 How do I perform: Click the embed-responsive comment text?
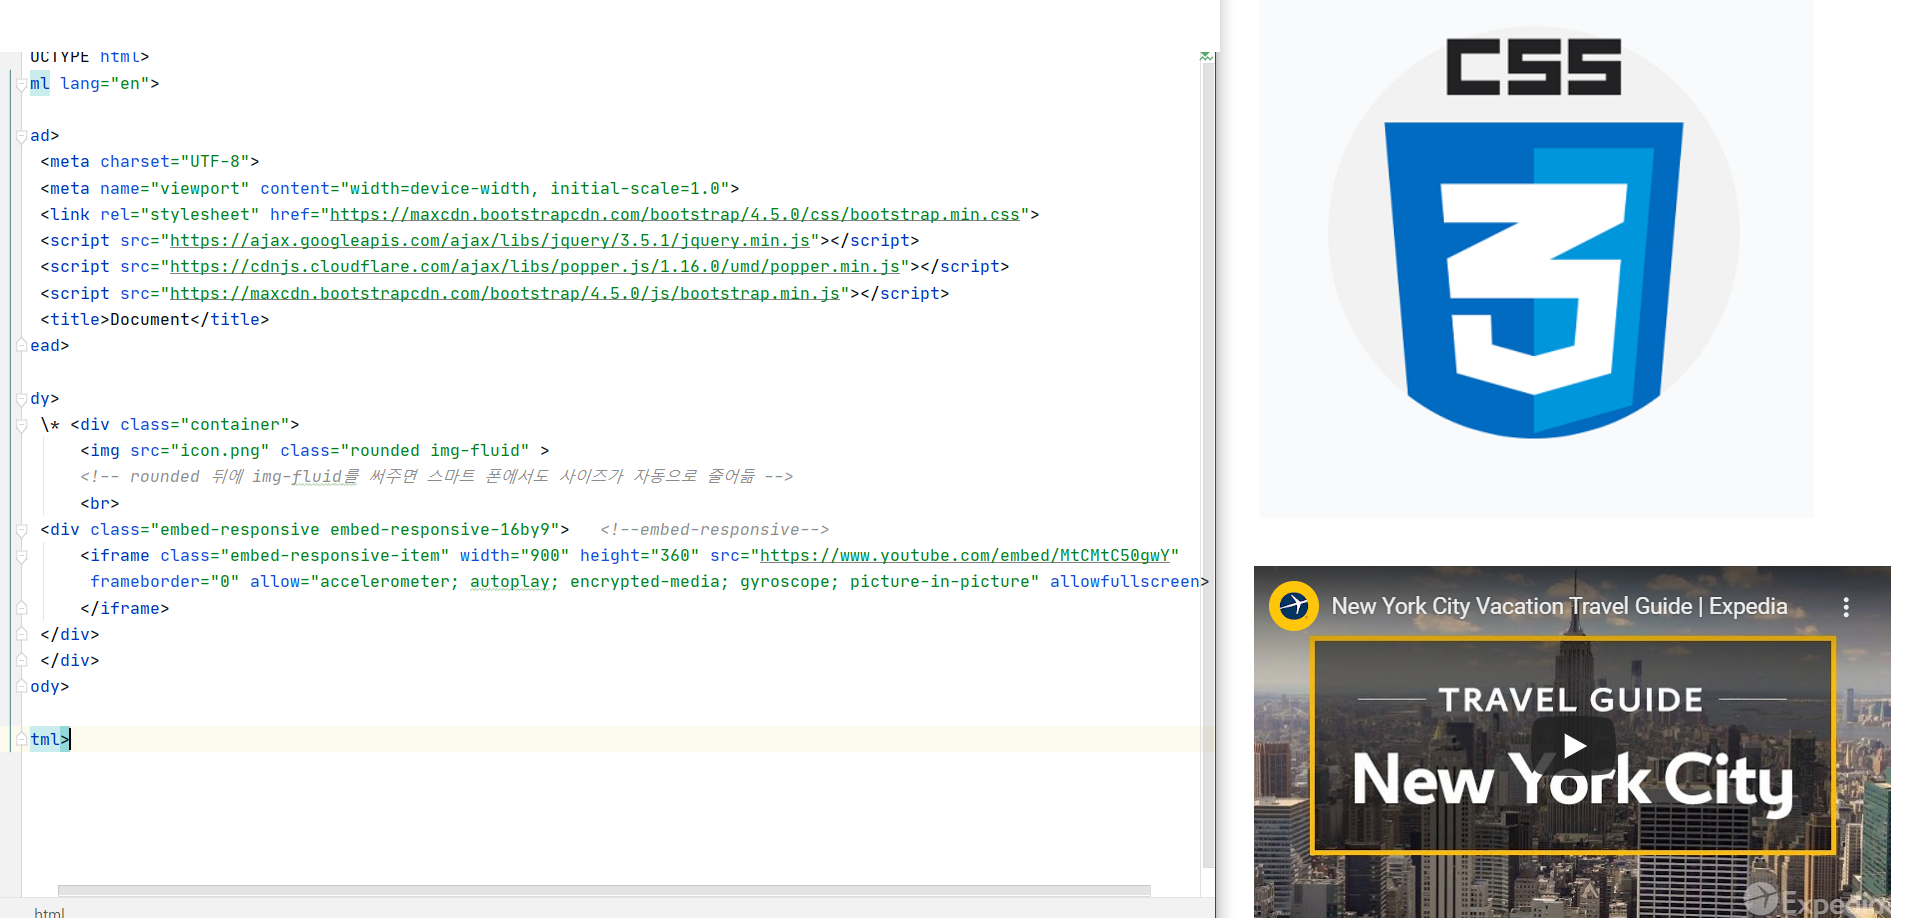pos(715,530)
